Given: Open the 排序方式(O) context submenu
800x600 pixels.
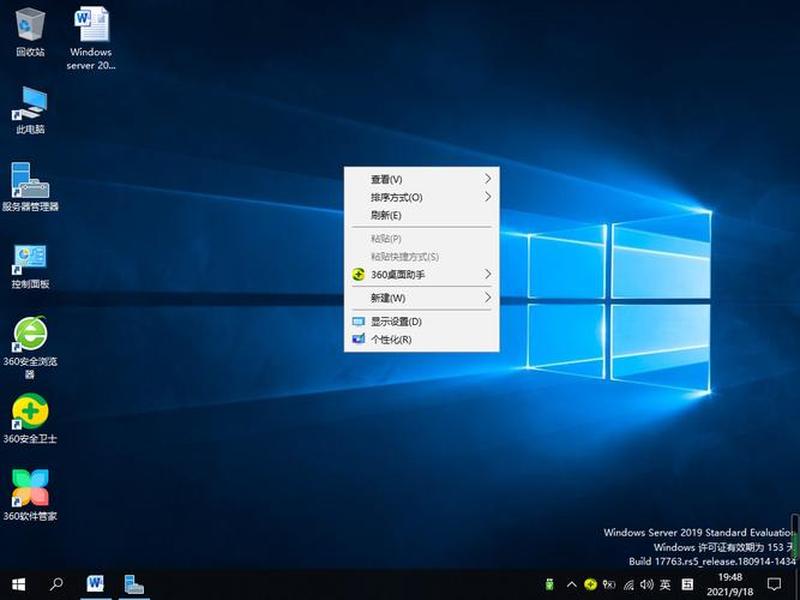Looking at the screenshot, I should click(421, 197).
